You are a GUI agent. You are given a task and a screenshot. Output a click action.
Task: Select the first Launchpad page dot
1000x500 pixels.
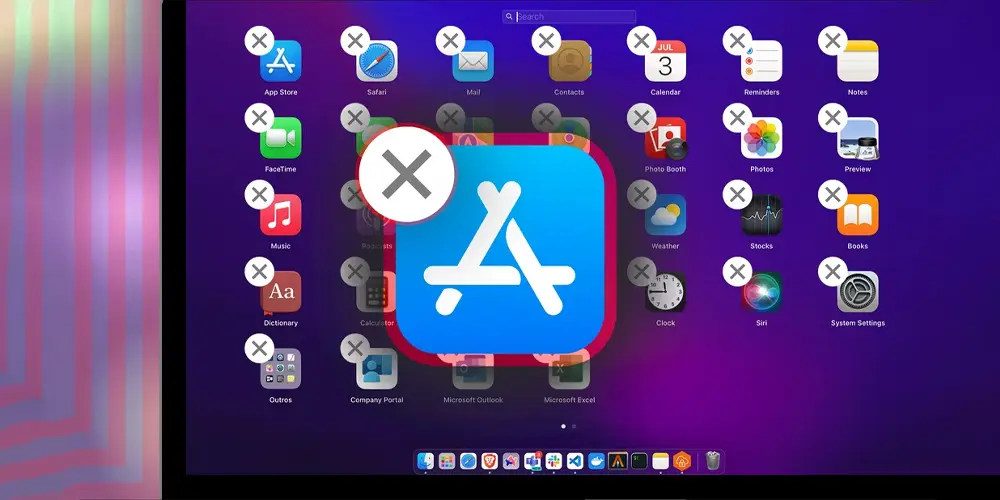(563, 426)
